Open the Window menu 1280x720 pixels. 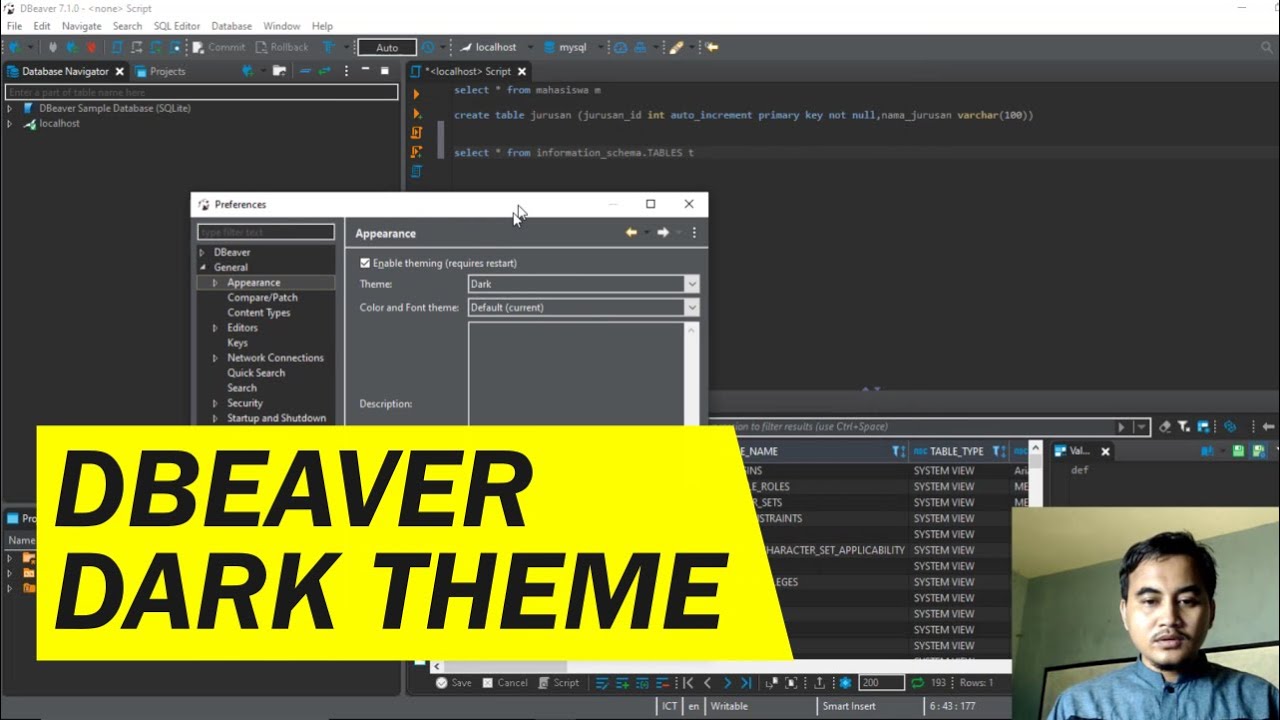pyautogui.click(x=282, y=26)
